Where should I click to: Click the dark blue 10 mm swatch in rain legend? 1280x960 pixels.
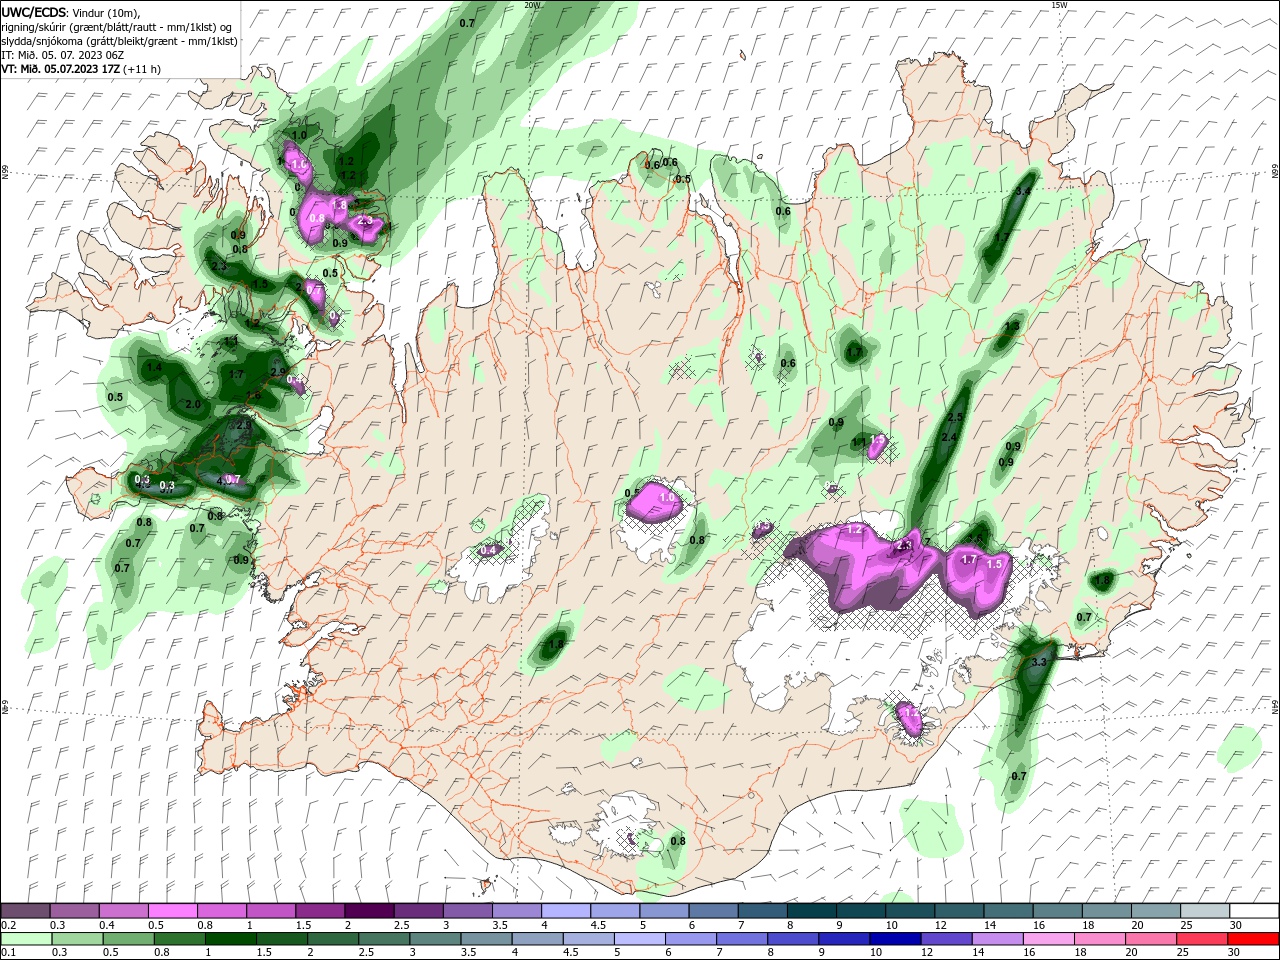pos(893,939)
